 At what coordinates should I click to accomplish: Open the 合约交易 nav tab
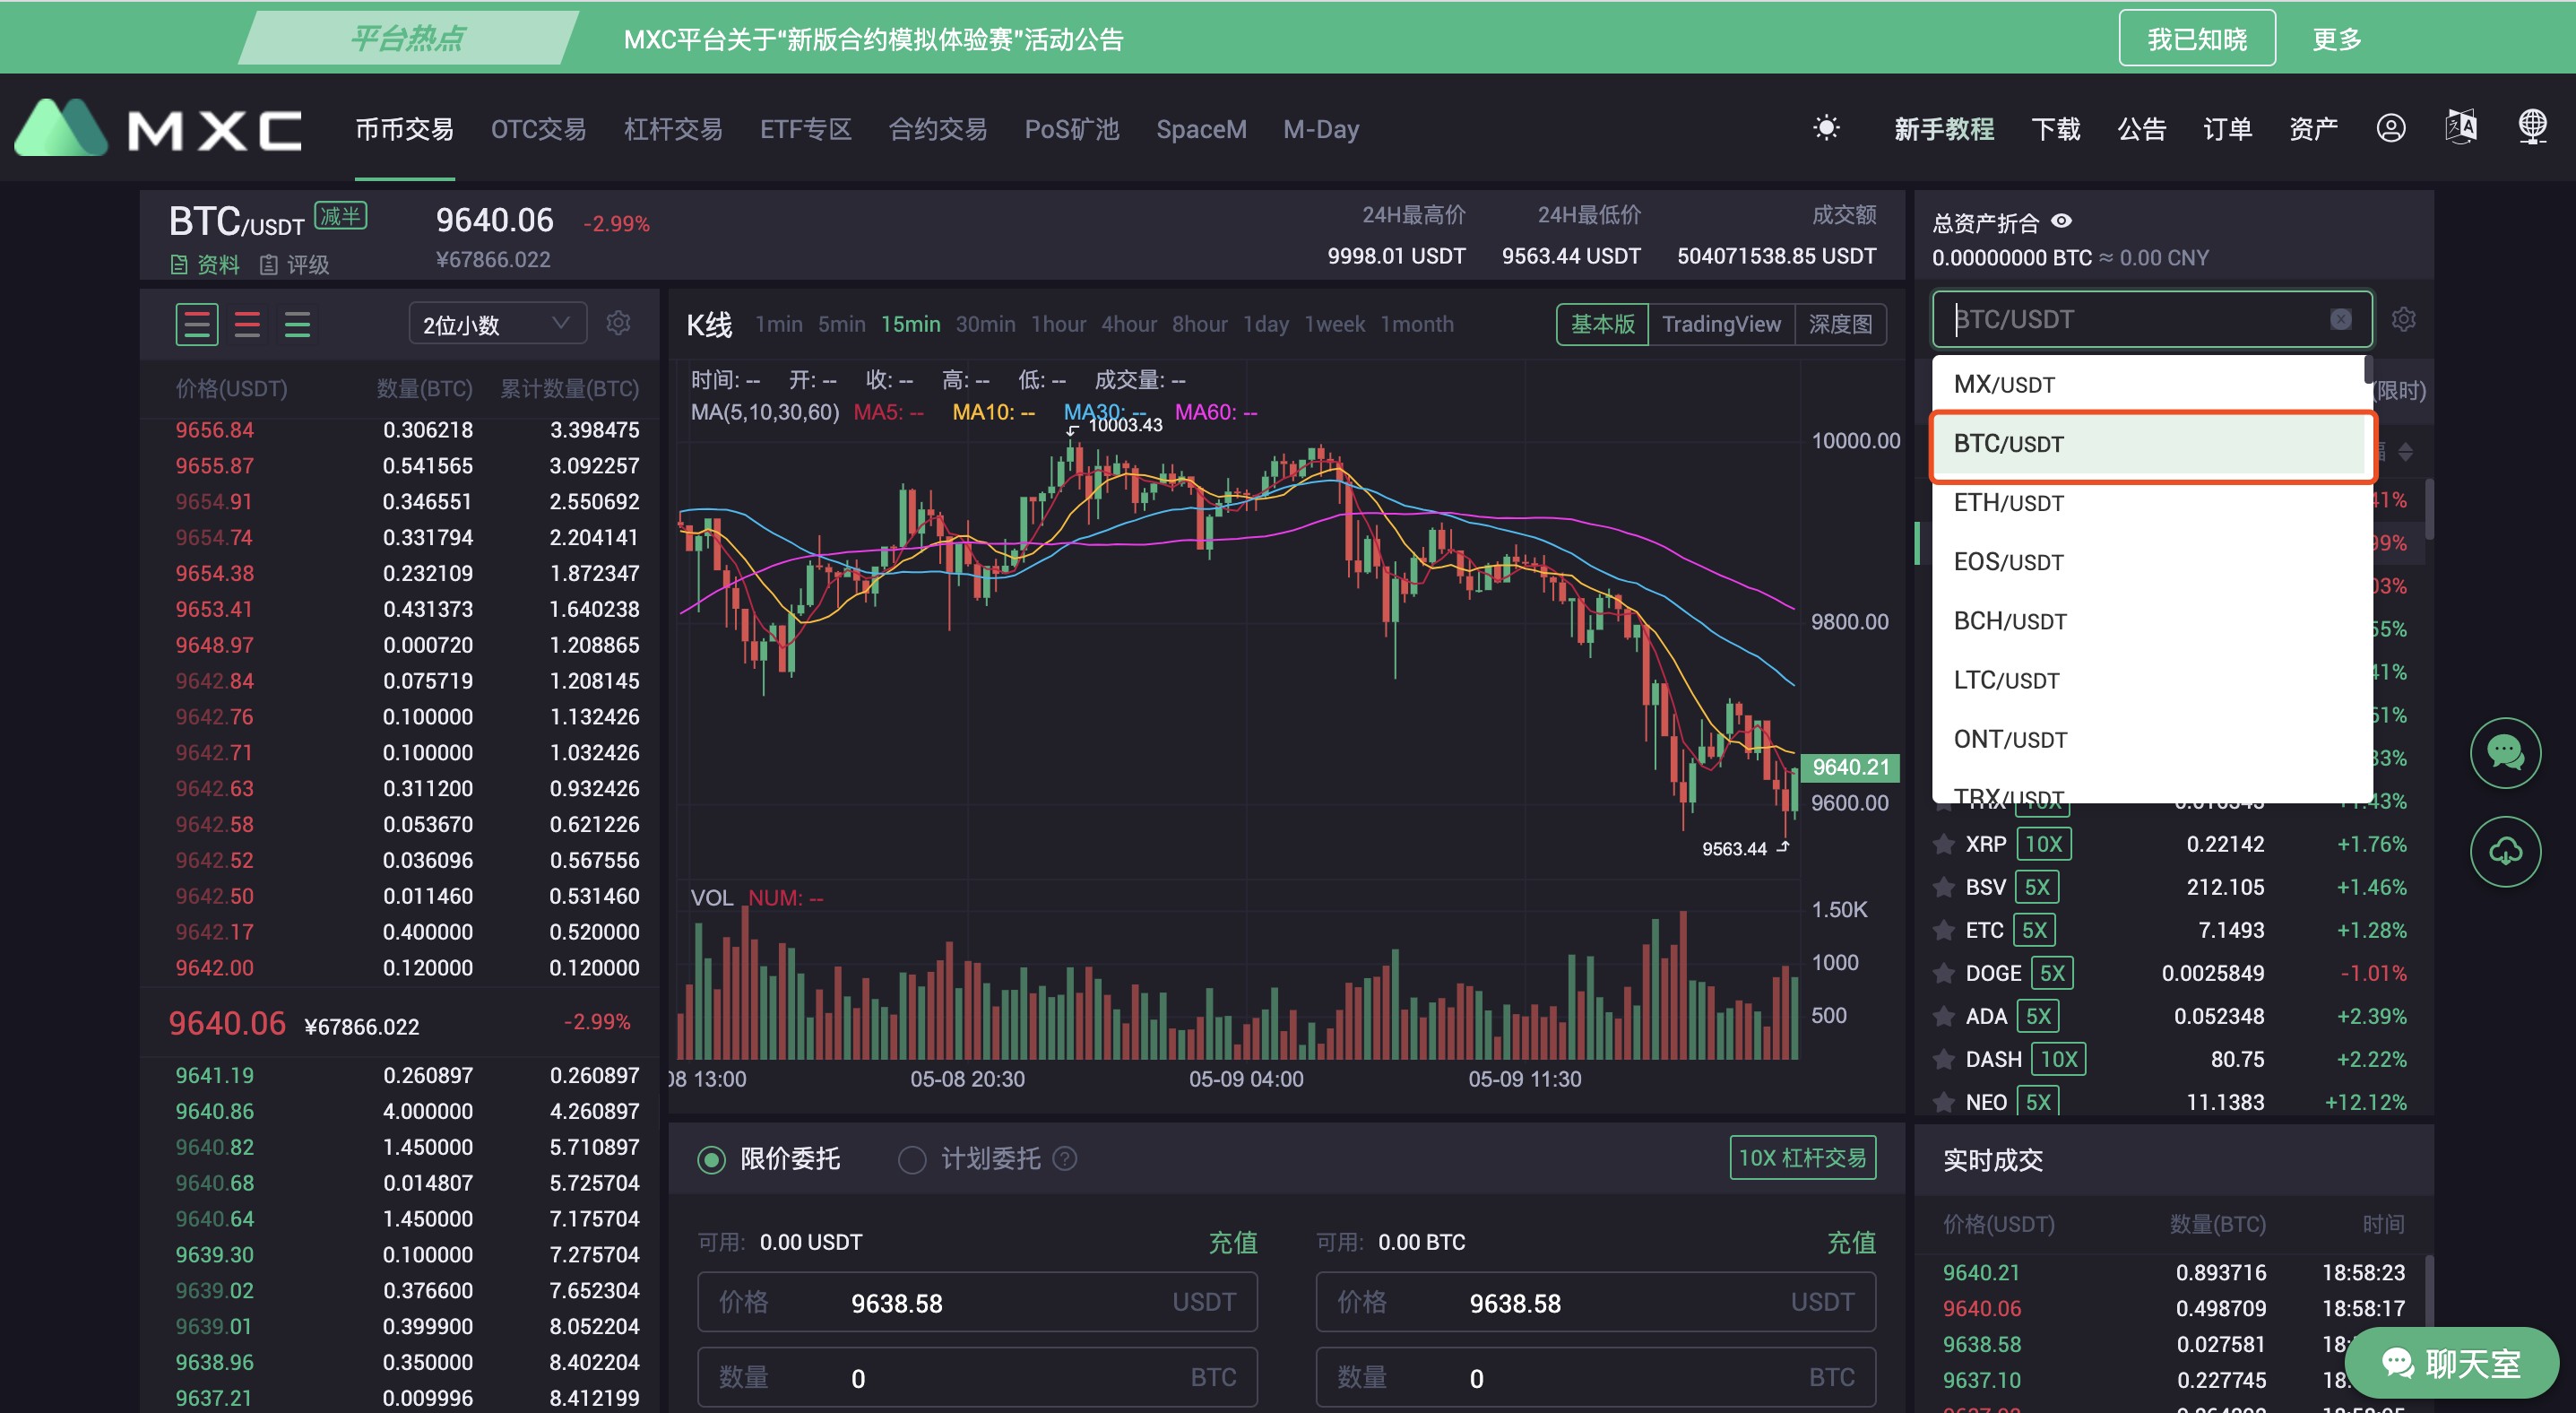pyautogui.click(x=938, y=129)
